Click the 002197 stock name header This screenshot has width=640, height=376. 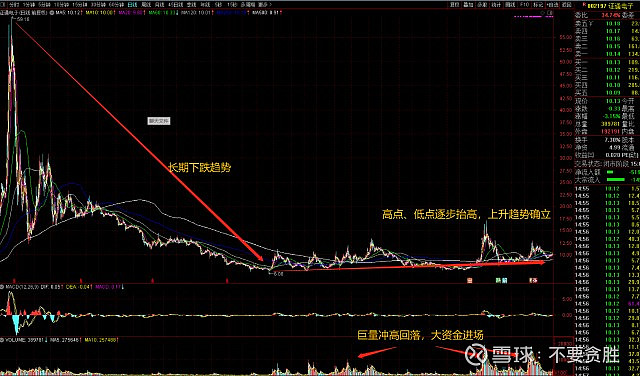coord(610,6)
